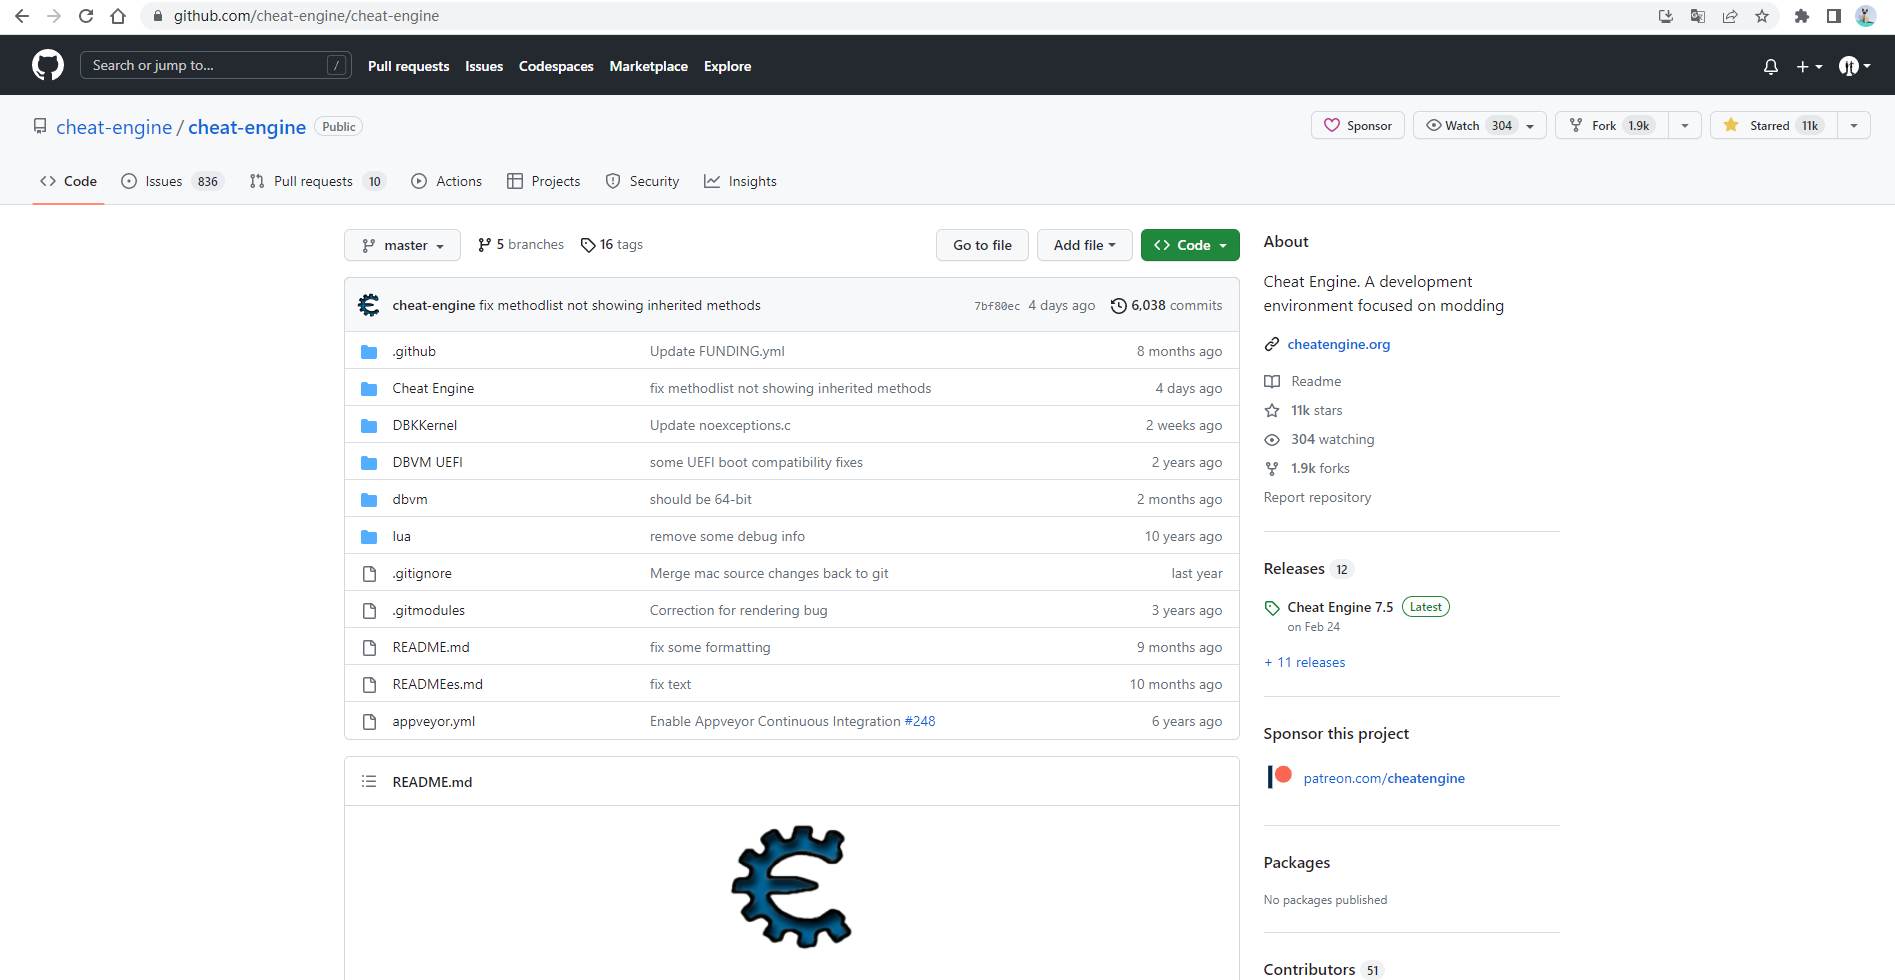Expand the master branch dropdown

tap(402, 245)
